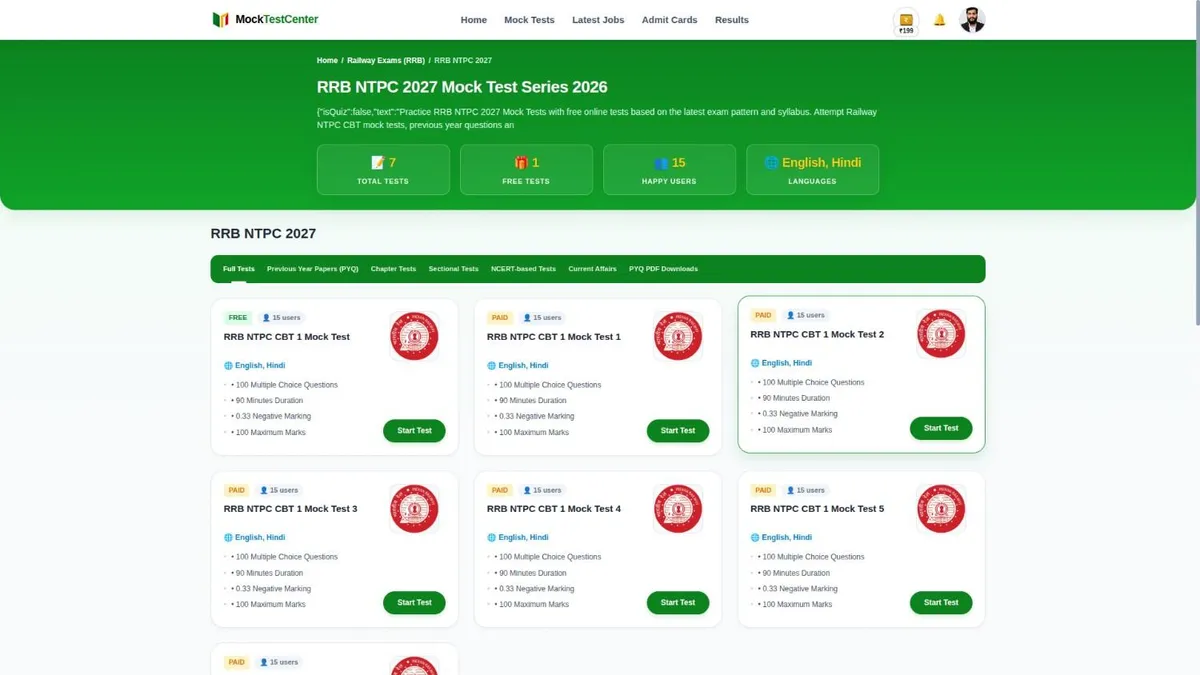The height and width of the screenshot is (675, 1200).
Task: Go to Home in top navigation
Action: [x=474, y=20]
